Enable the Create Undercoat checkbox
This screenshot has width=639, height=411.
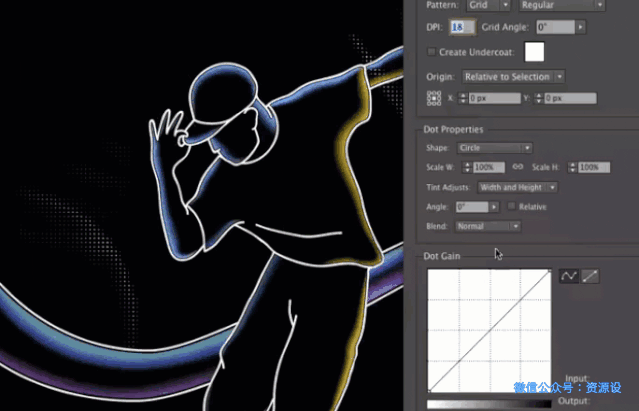tap(431, 52)
